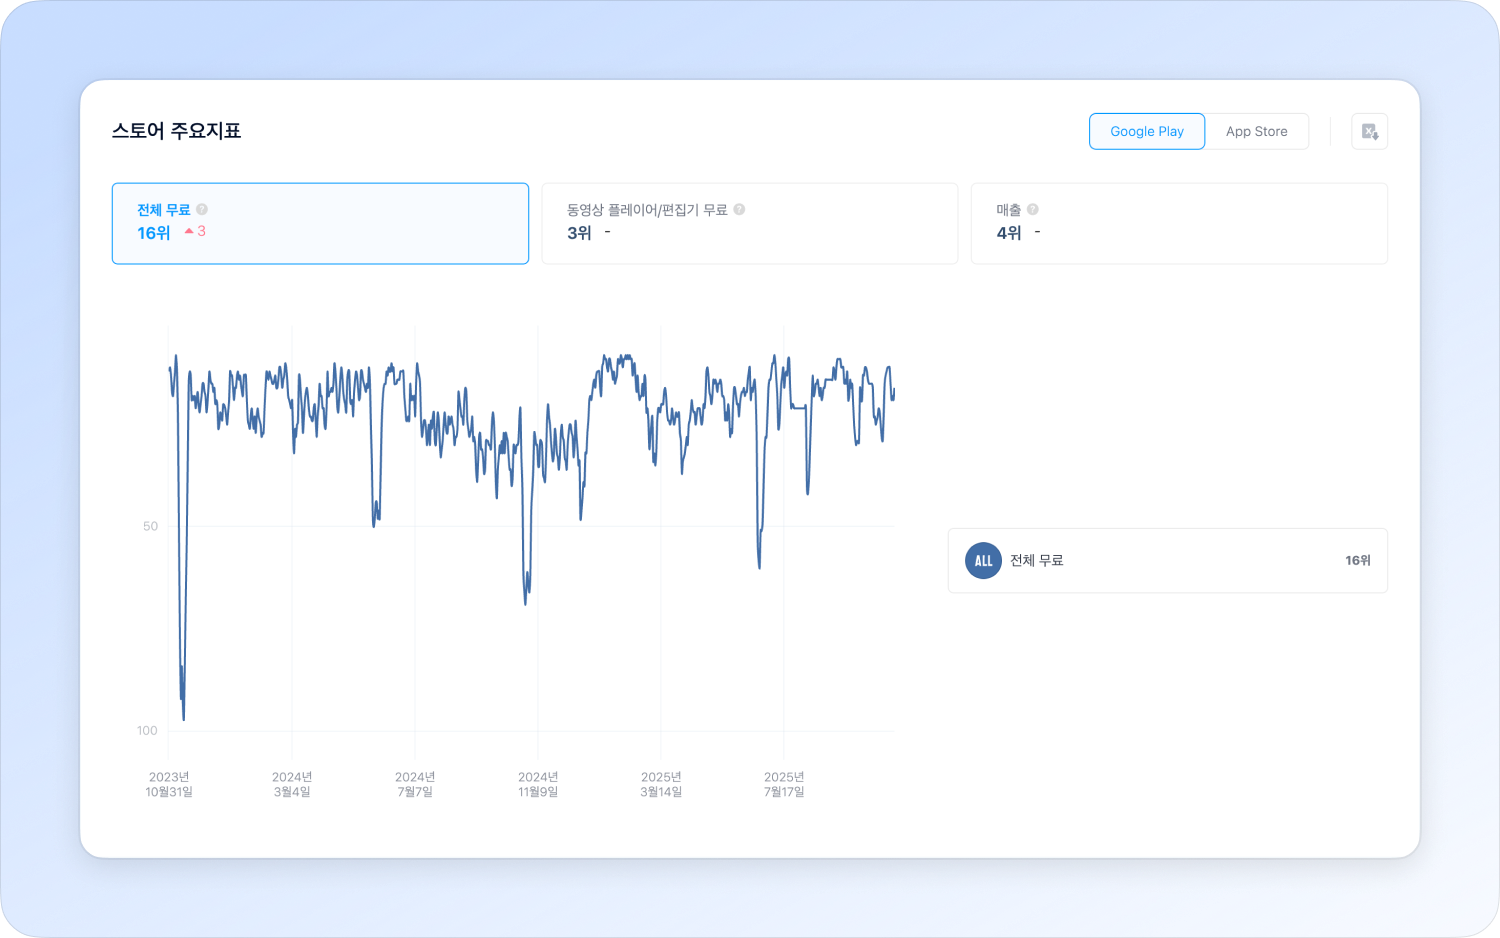Click the help icon beside 전체 무료
The image size is (1500, 938).
tap(202, 210)
